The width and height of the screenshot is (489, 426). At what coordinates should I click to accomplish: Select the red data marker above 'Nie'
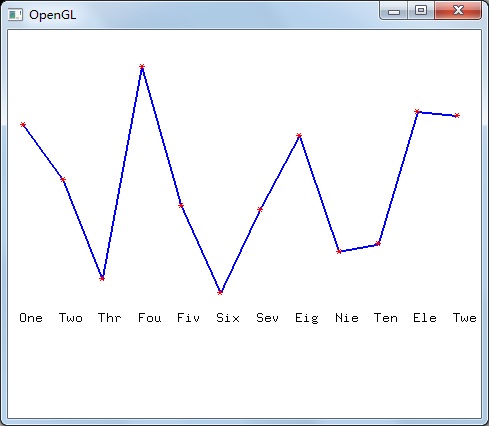pos(339,252)
